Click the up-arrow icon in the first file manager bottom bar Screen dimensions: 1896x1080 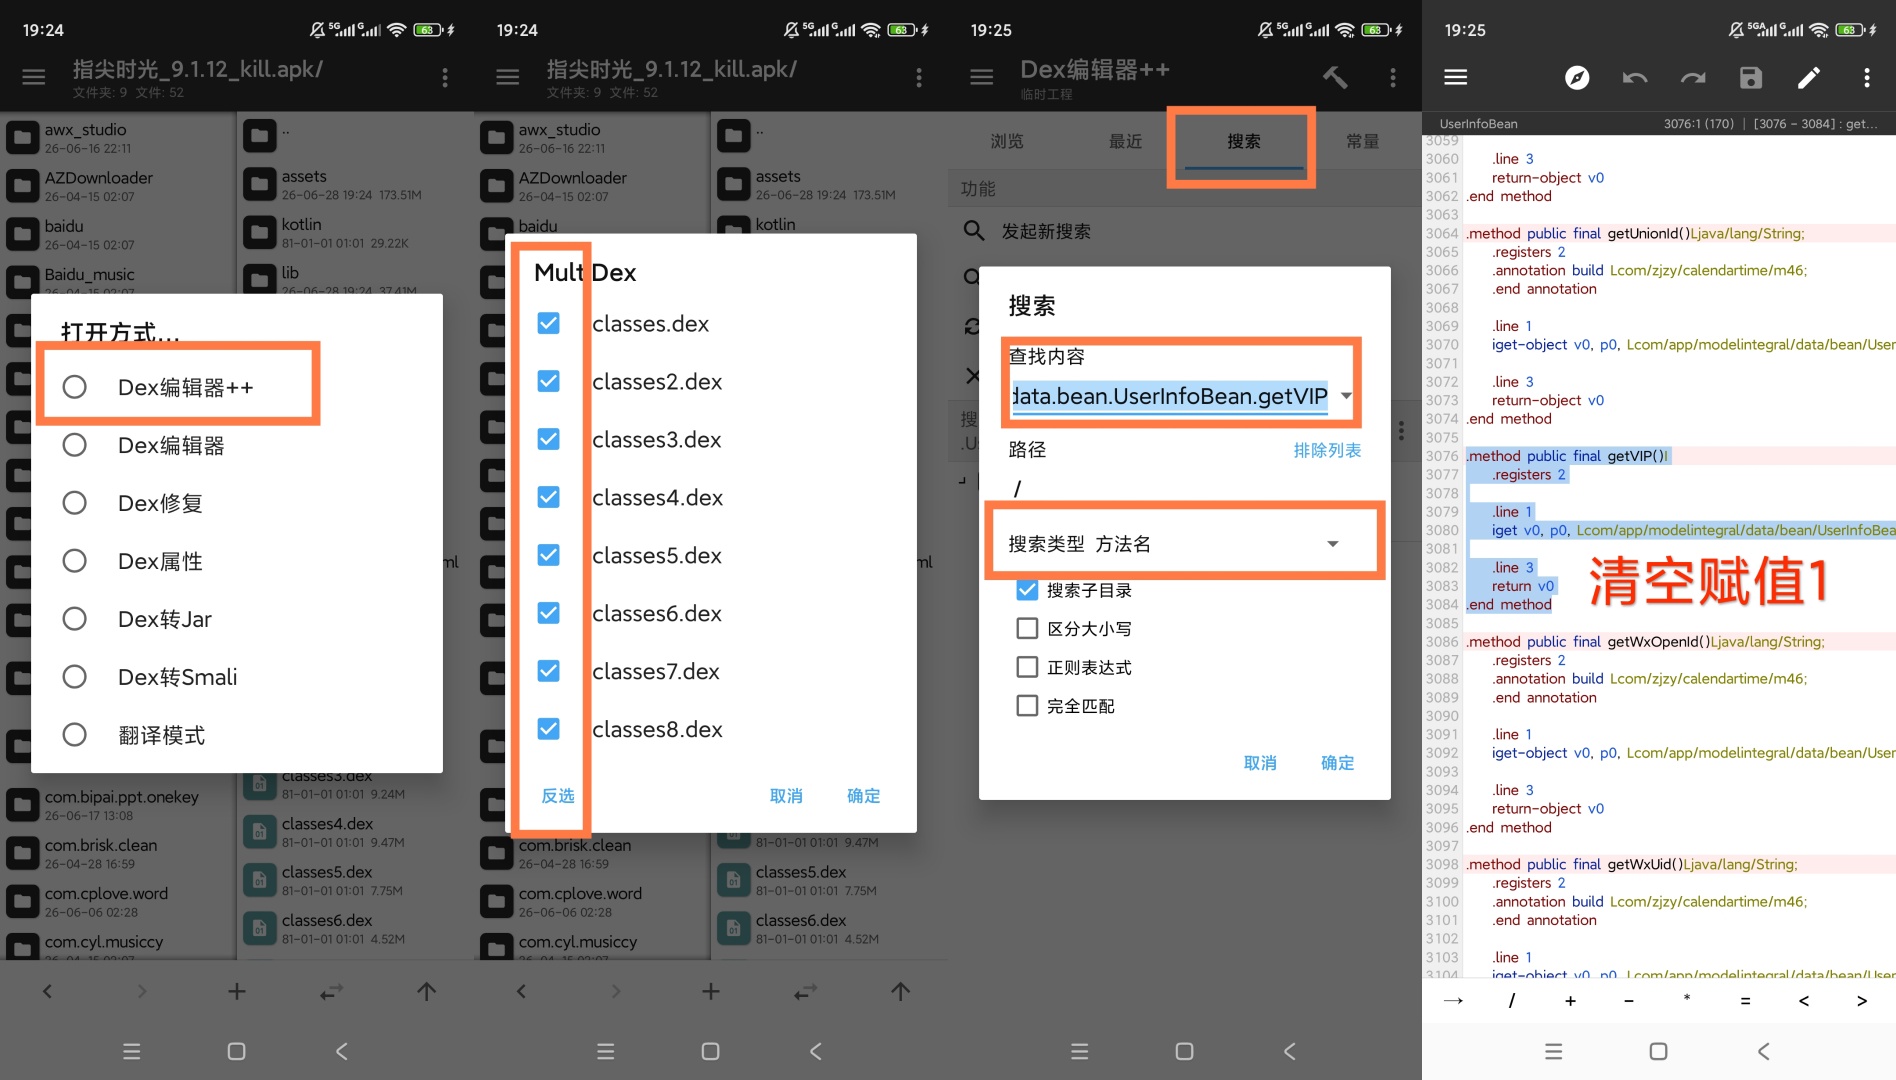(x=426, y=991)
